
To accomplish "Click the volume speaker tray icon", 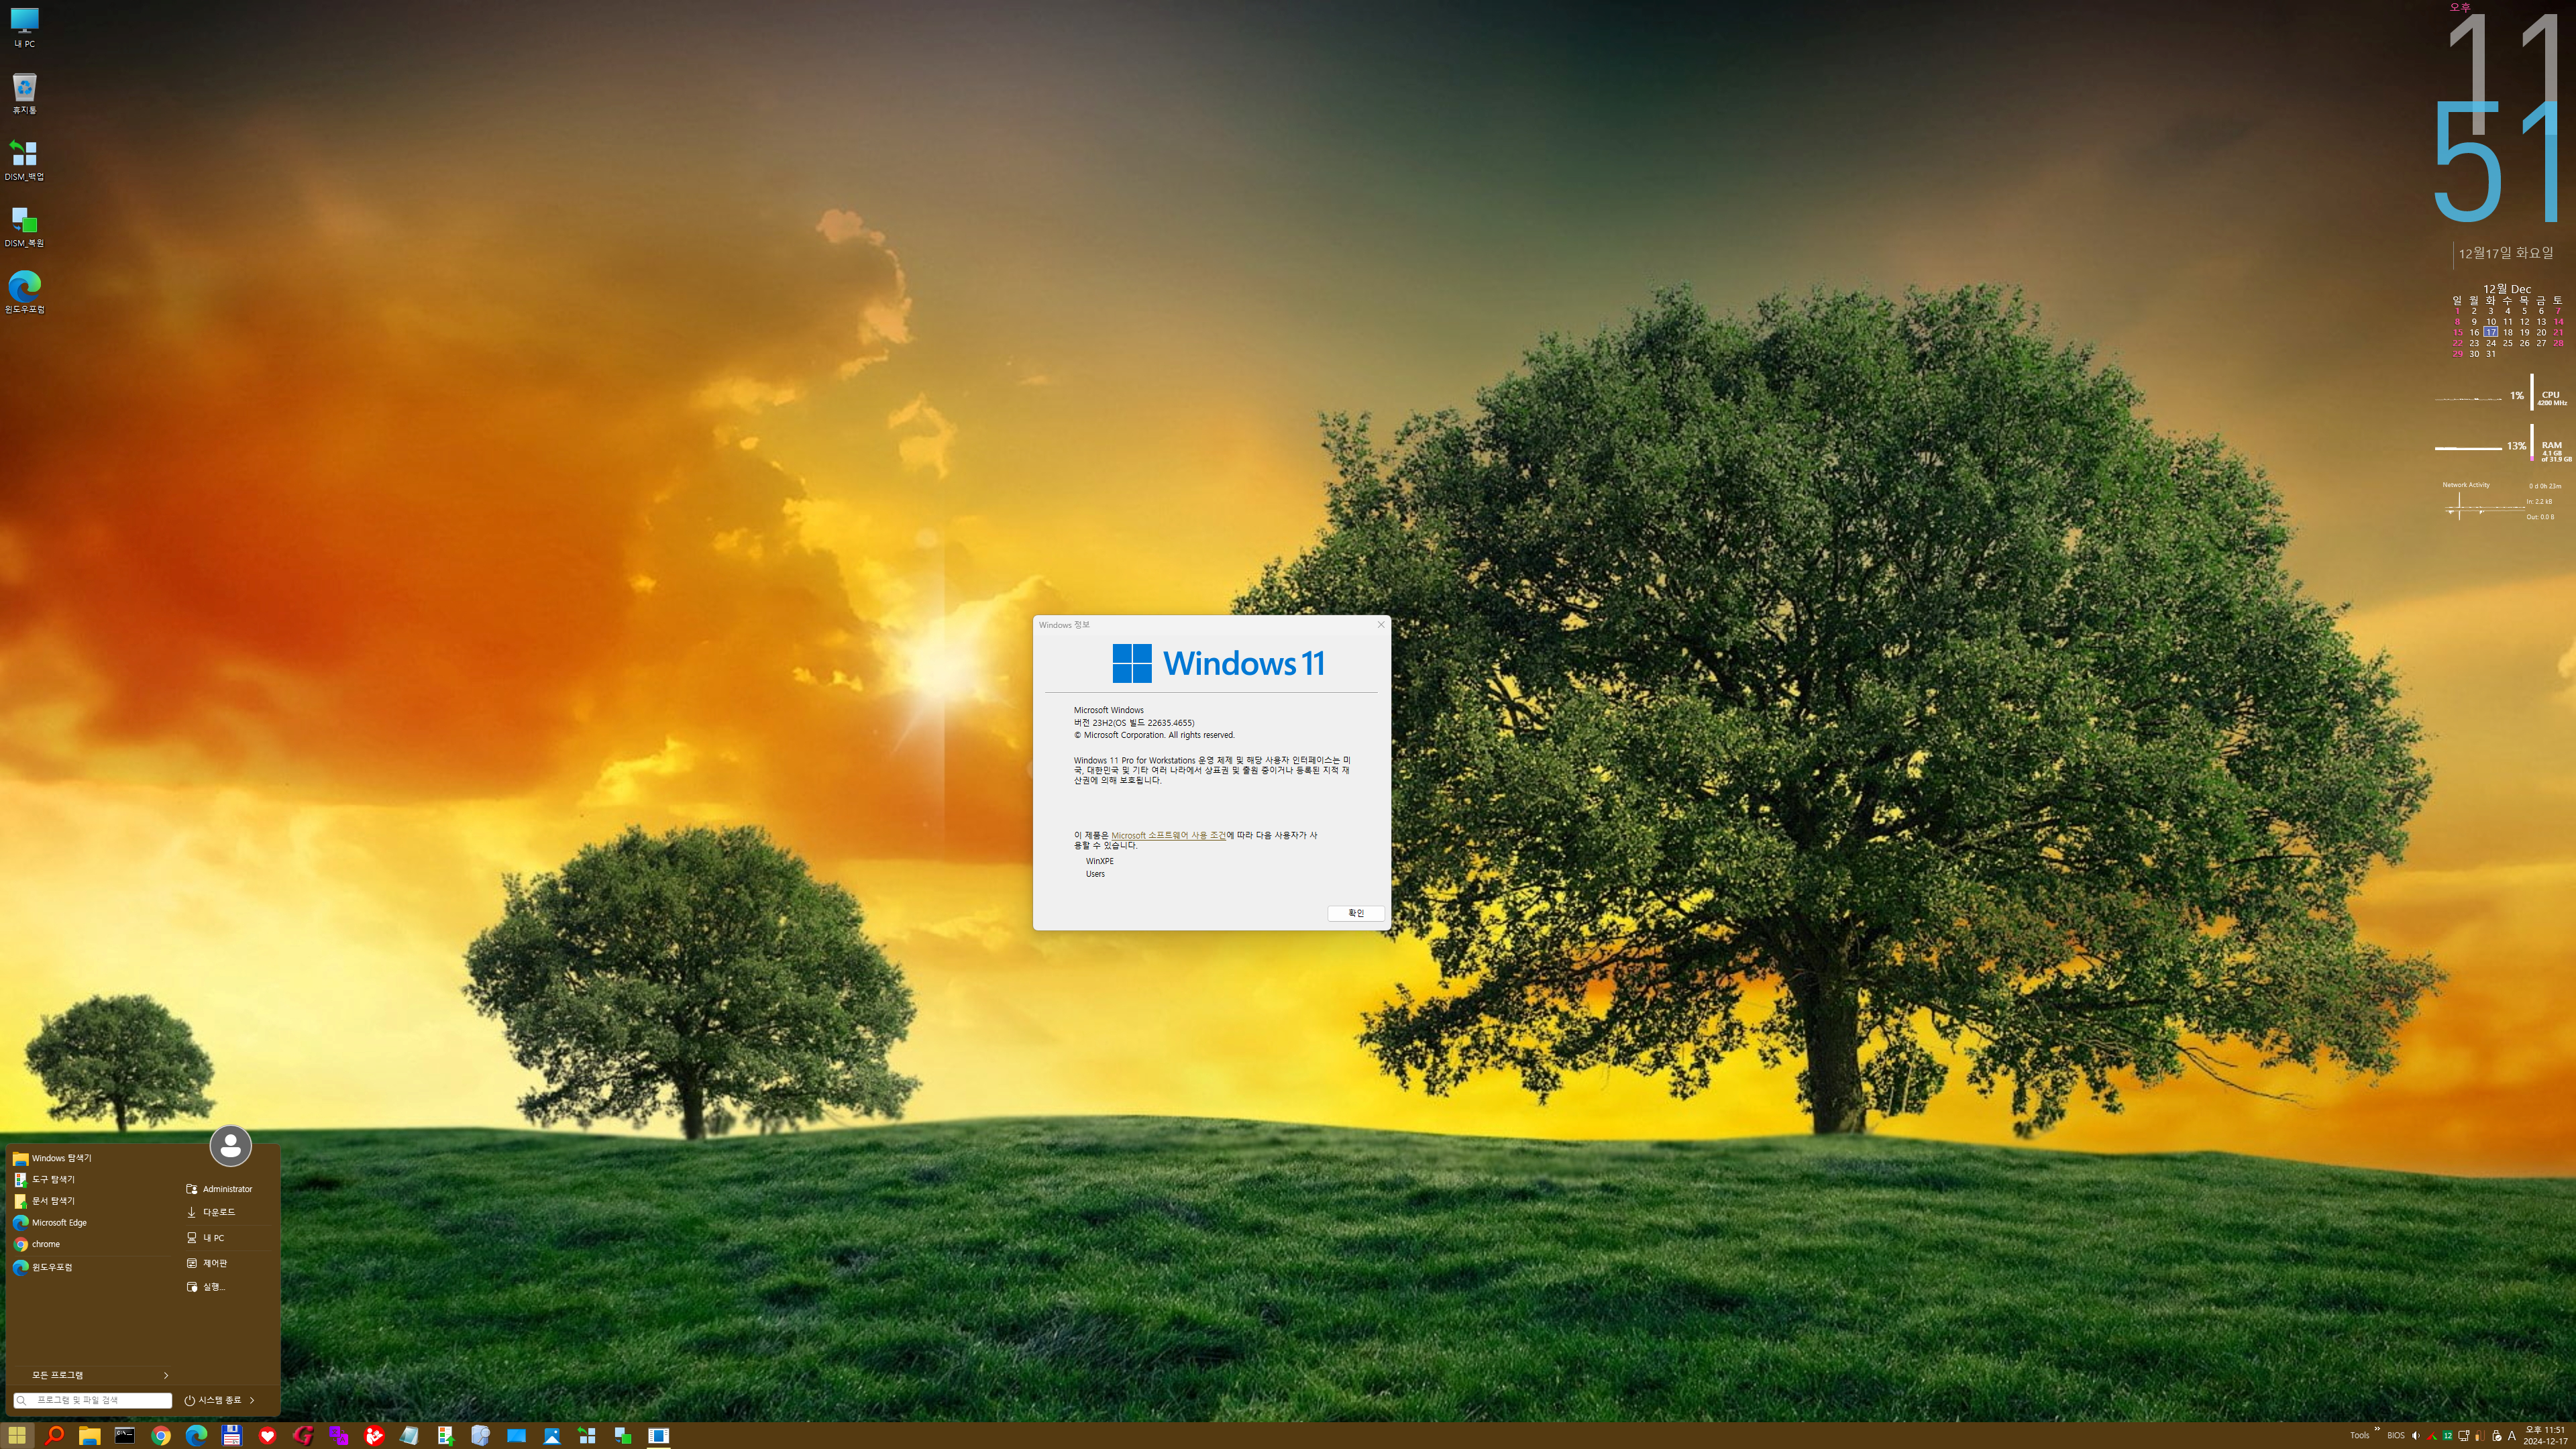I will [2415, 1436].
